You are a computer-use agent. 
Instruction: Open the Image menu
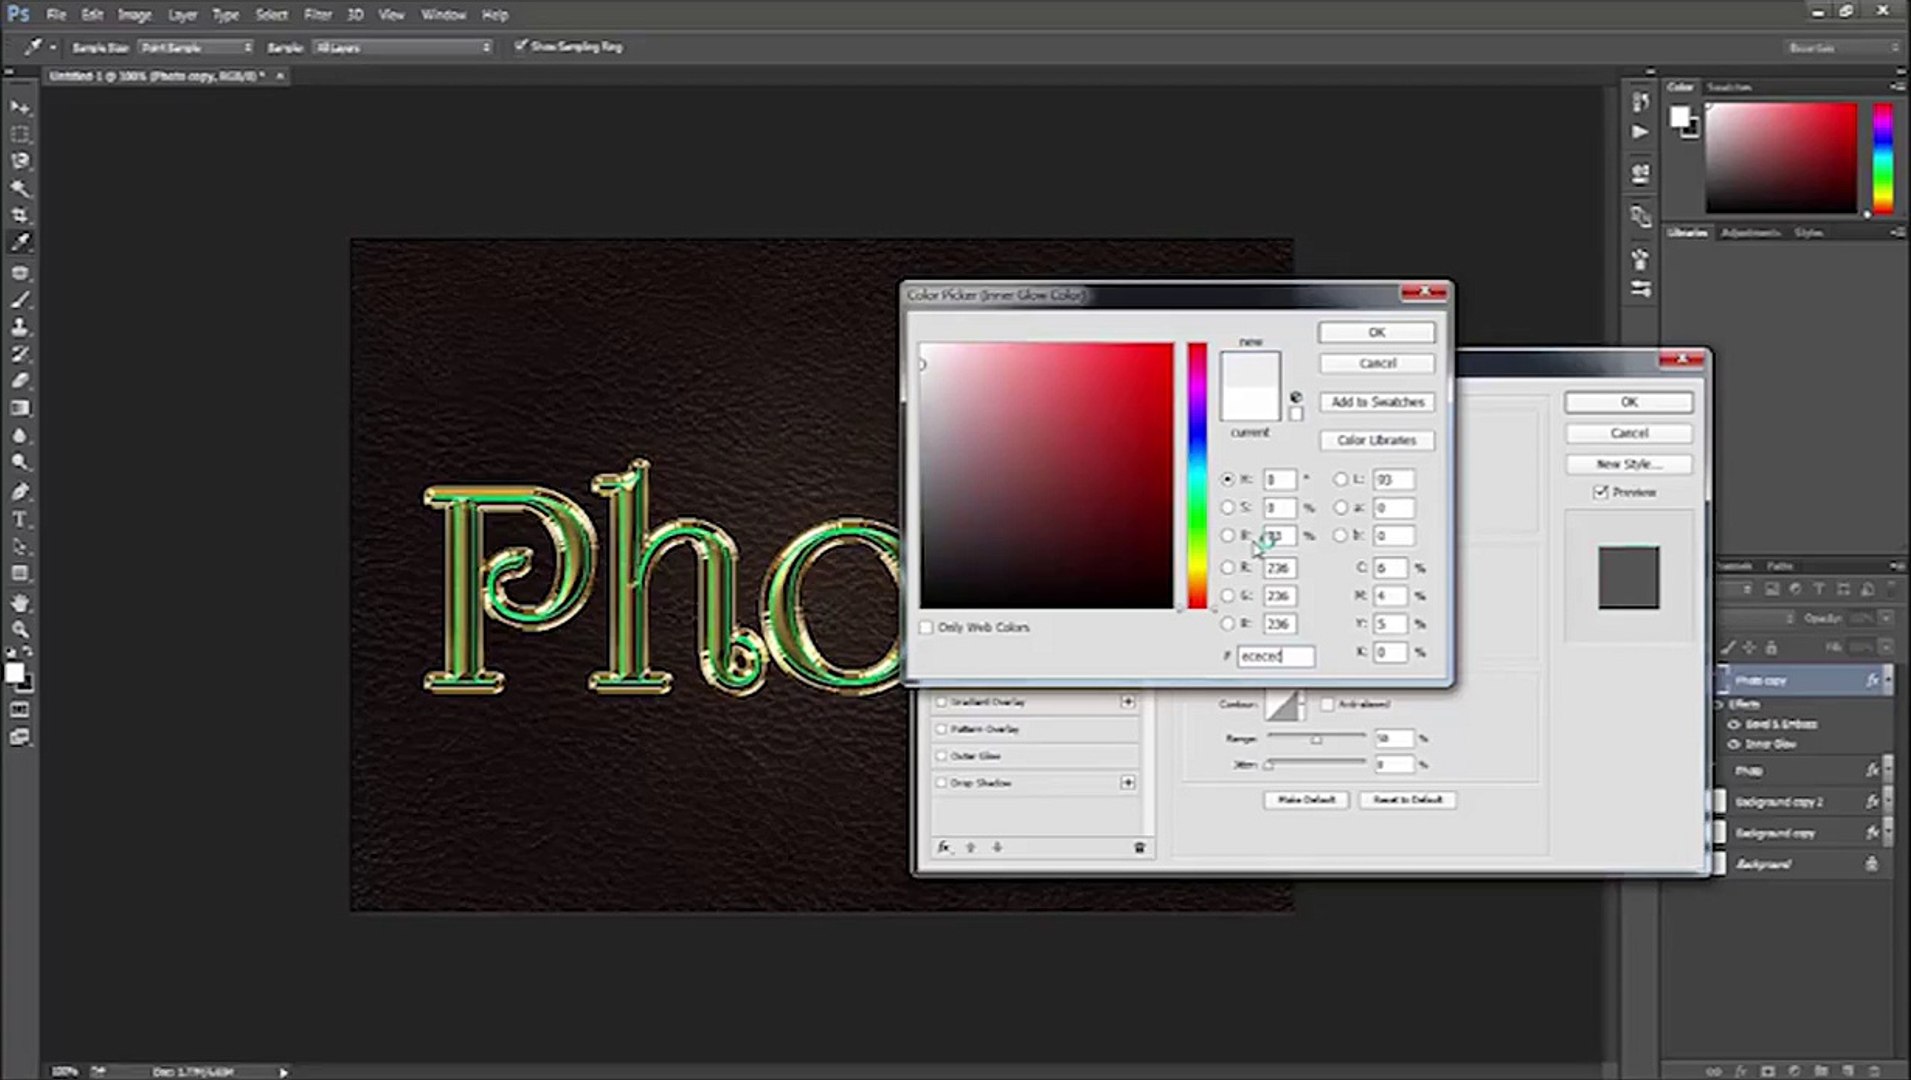click(135, 15)
